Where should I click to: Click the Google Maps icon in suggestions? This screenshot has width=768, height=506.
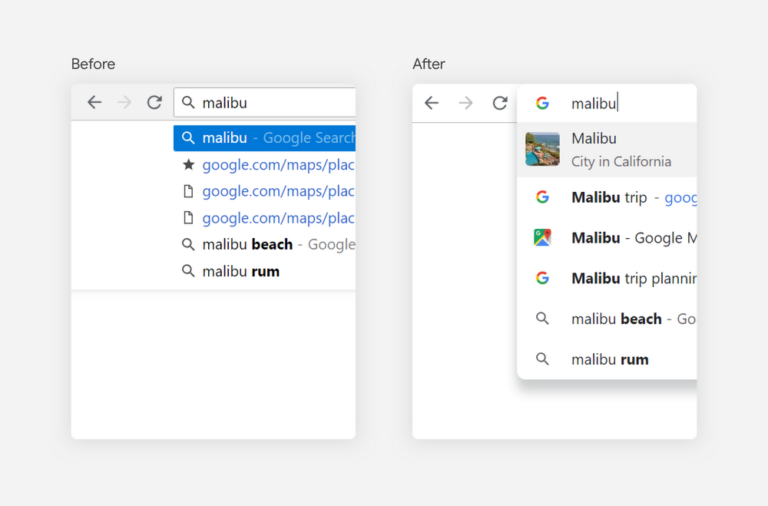click(x=542, y=237)
